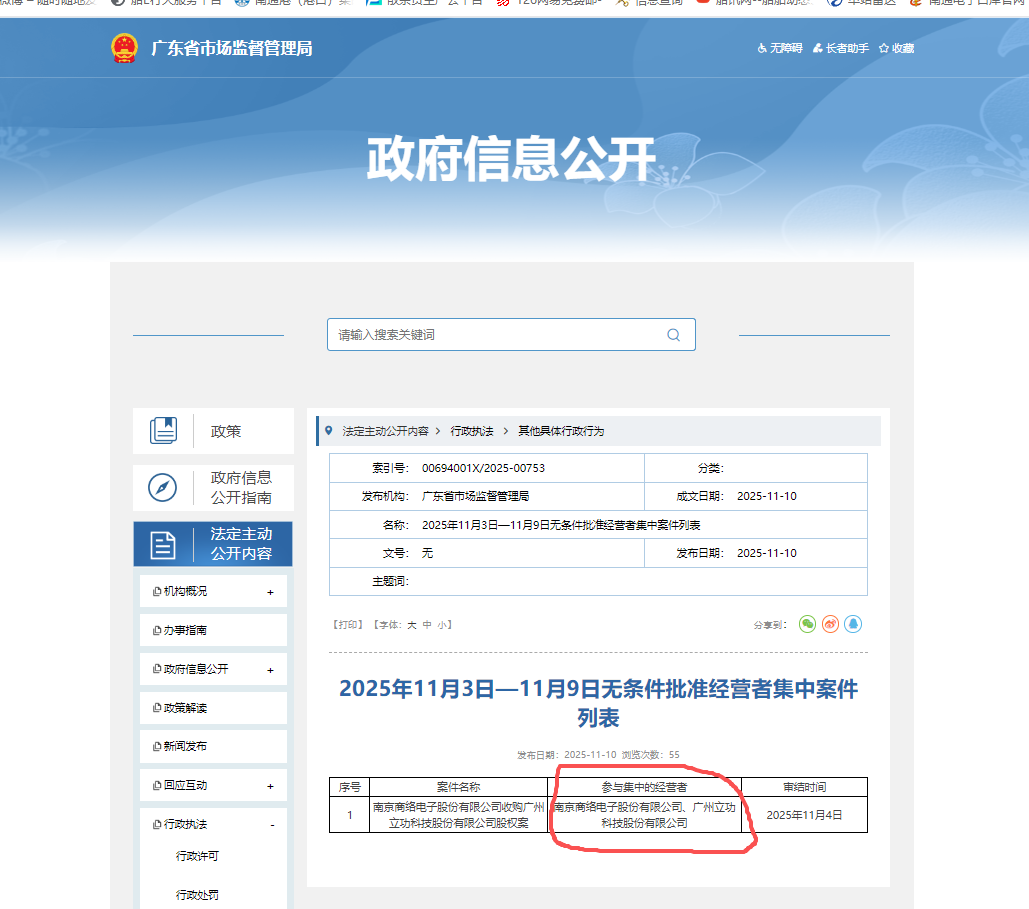Open the 行政许可 sub-item

197,856
